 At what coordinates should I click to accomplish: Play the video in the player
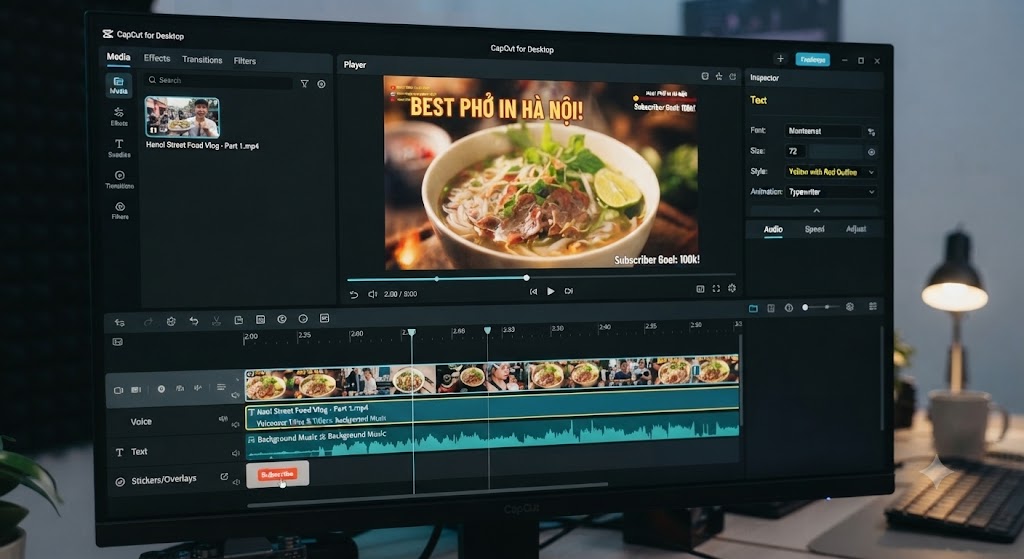point(551,291)
